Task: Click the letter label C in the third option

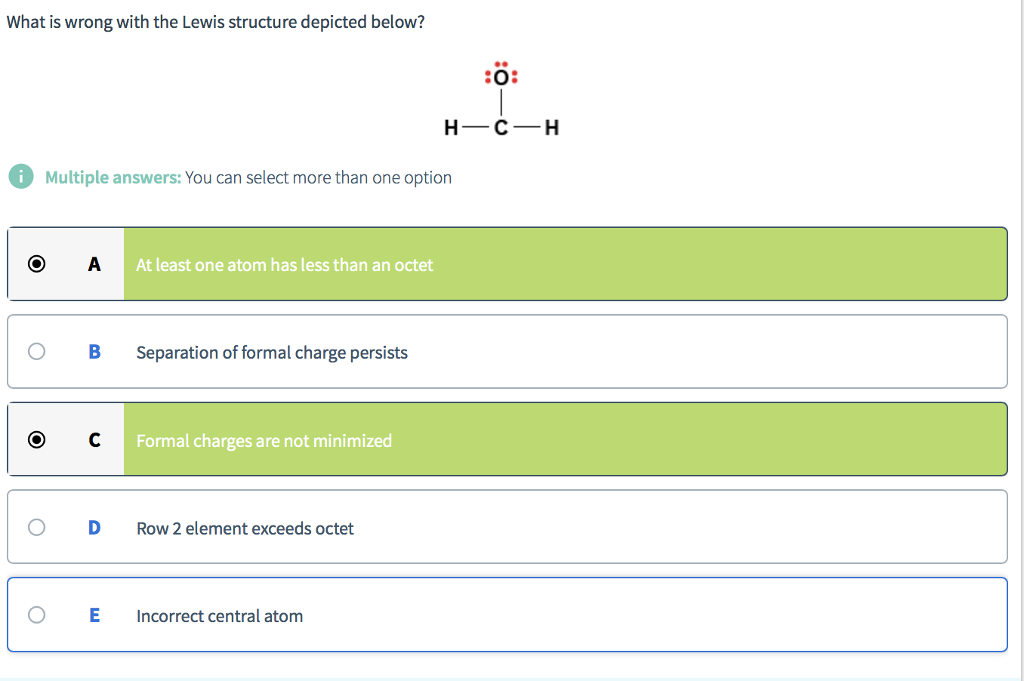Action: (x=94, y=440)
